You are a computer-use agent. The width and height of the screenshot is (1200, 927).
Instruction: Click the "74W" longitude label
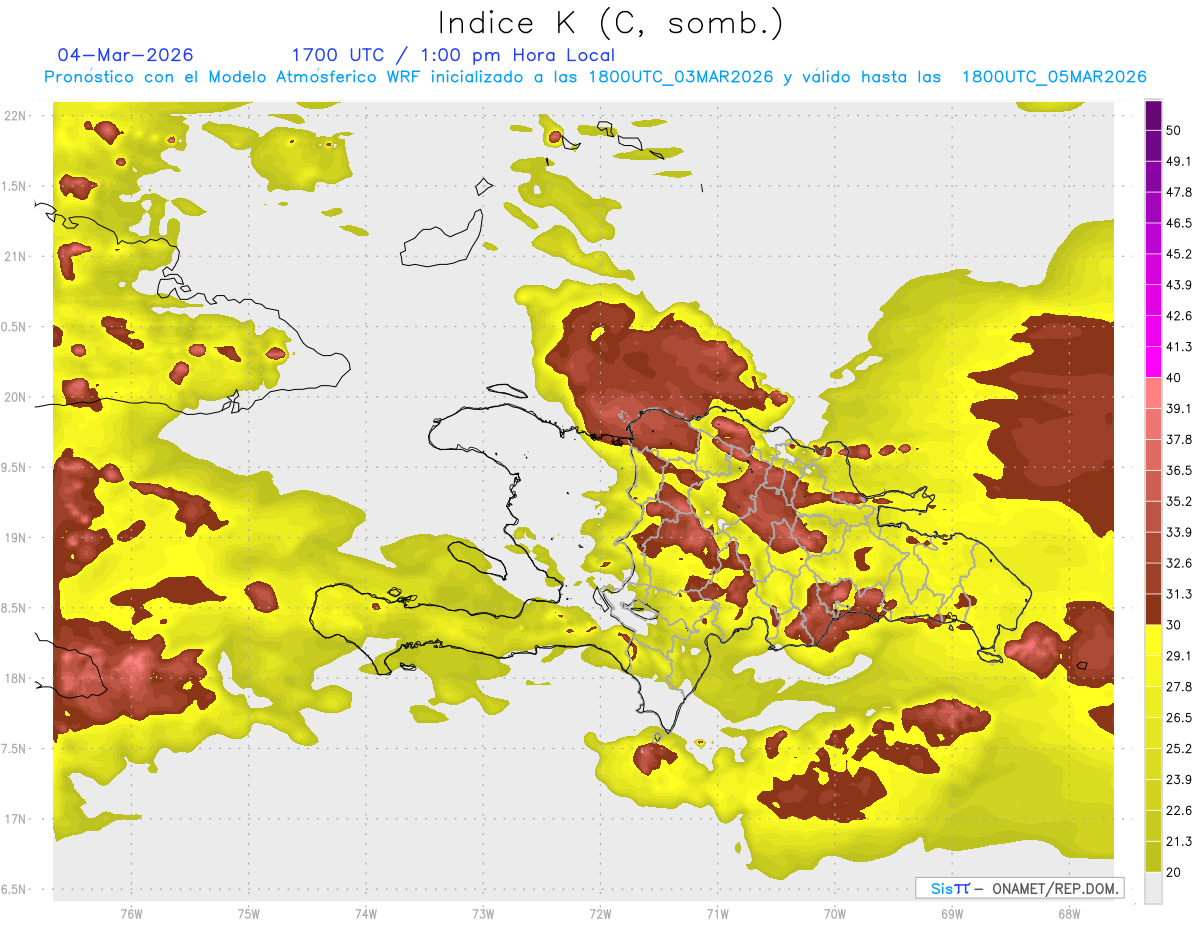[366, 914]
